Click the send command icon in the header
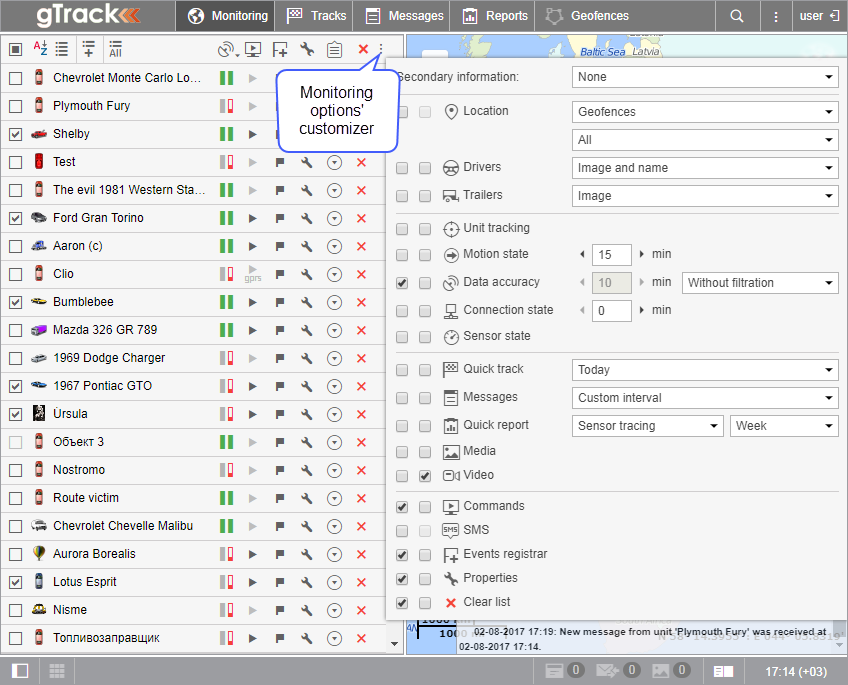 pos(253,49)
